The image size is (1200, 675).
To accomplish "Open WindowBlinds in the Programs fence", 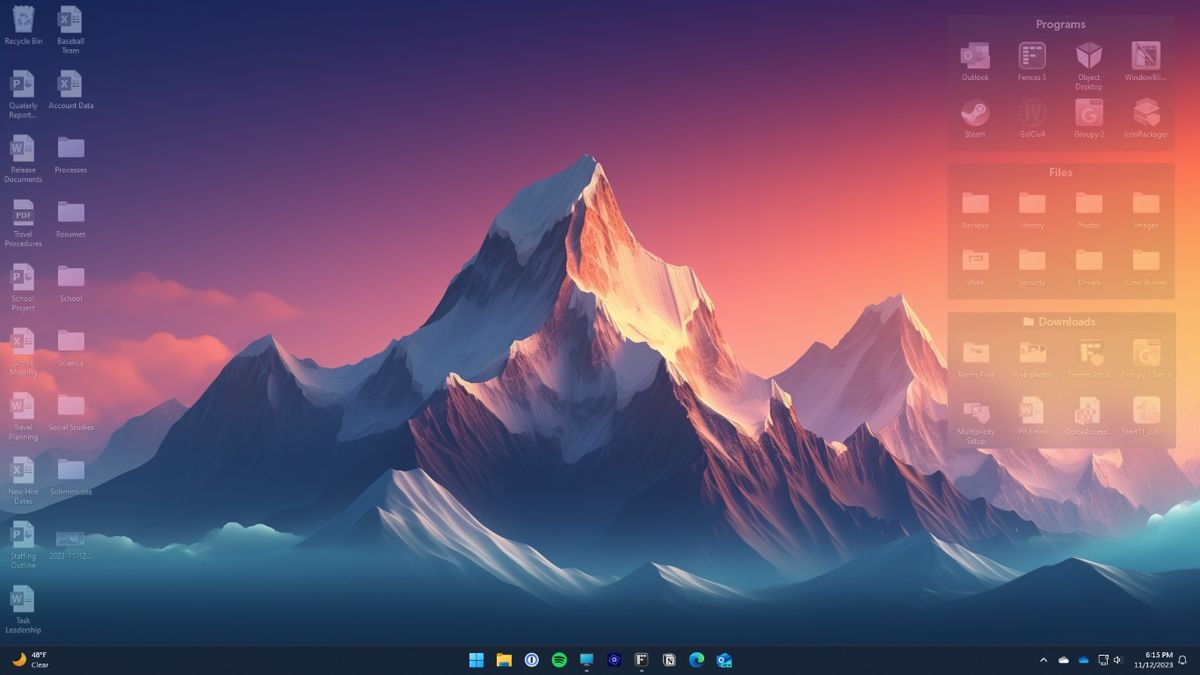I will click(1146, 61).
